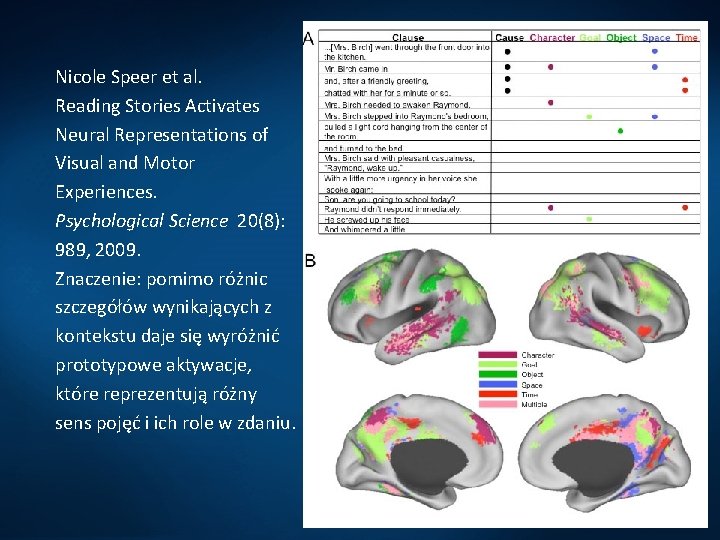Click the Goal light-green legend swatch

click(497, 365)
